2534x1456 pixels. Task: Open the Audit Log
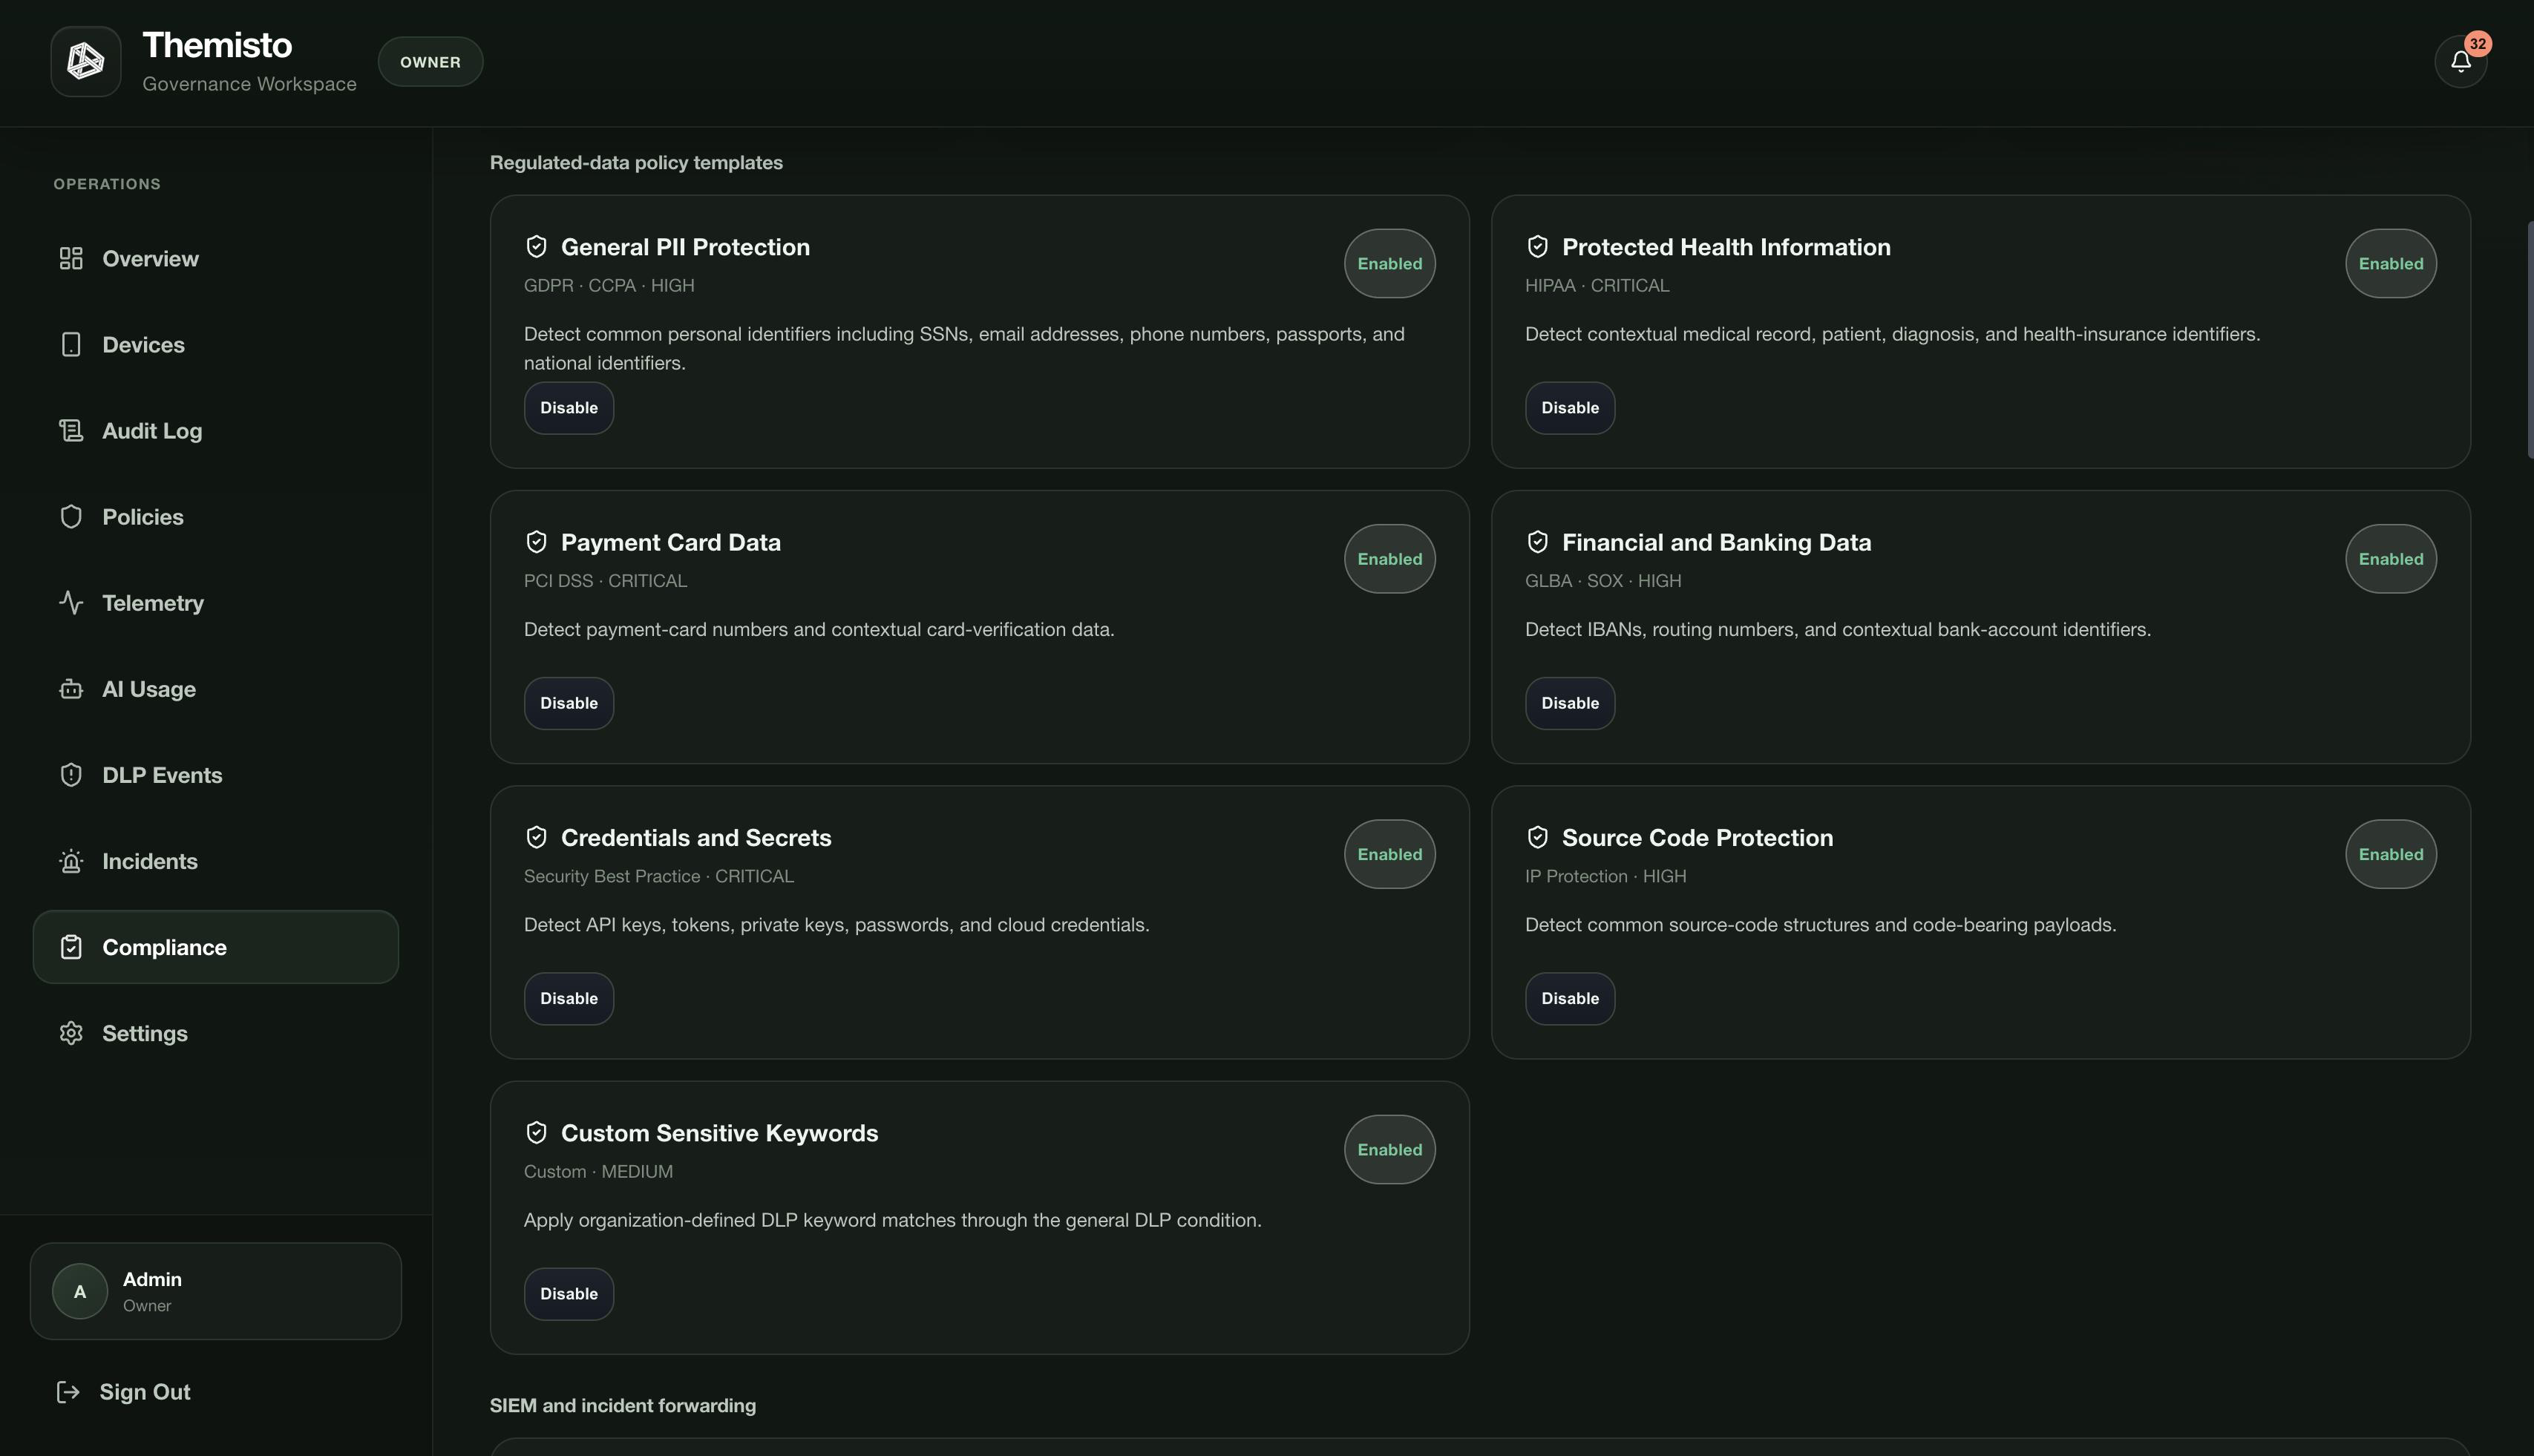216,431
